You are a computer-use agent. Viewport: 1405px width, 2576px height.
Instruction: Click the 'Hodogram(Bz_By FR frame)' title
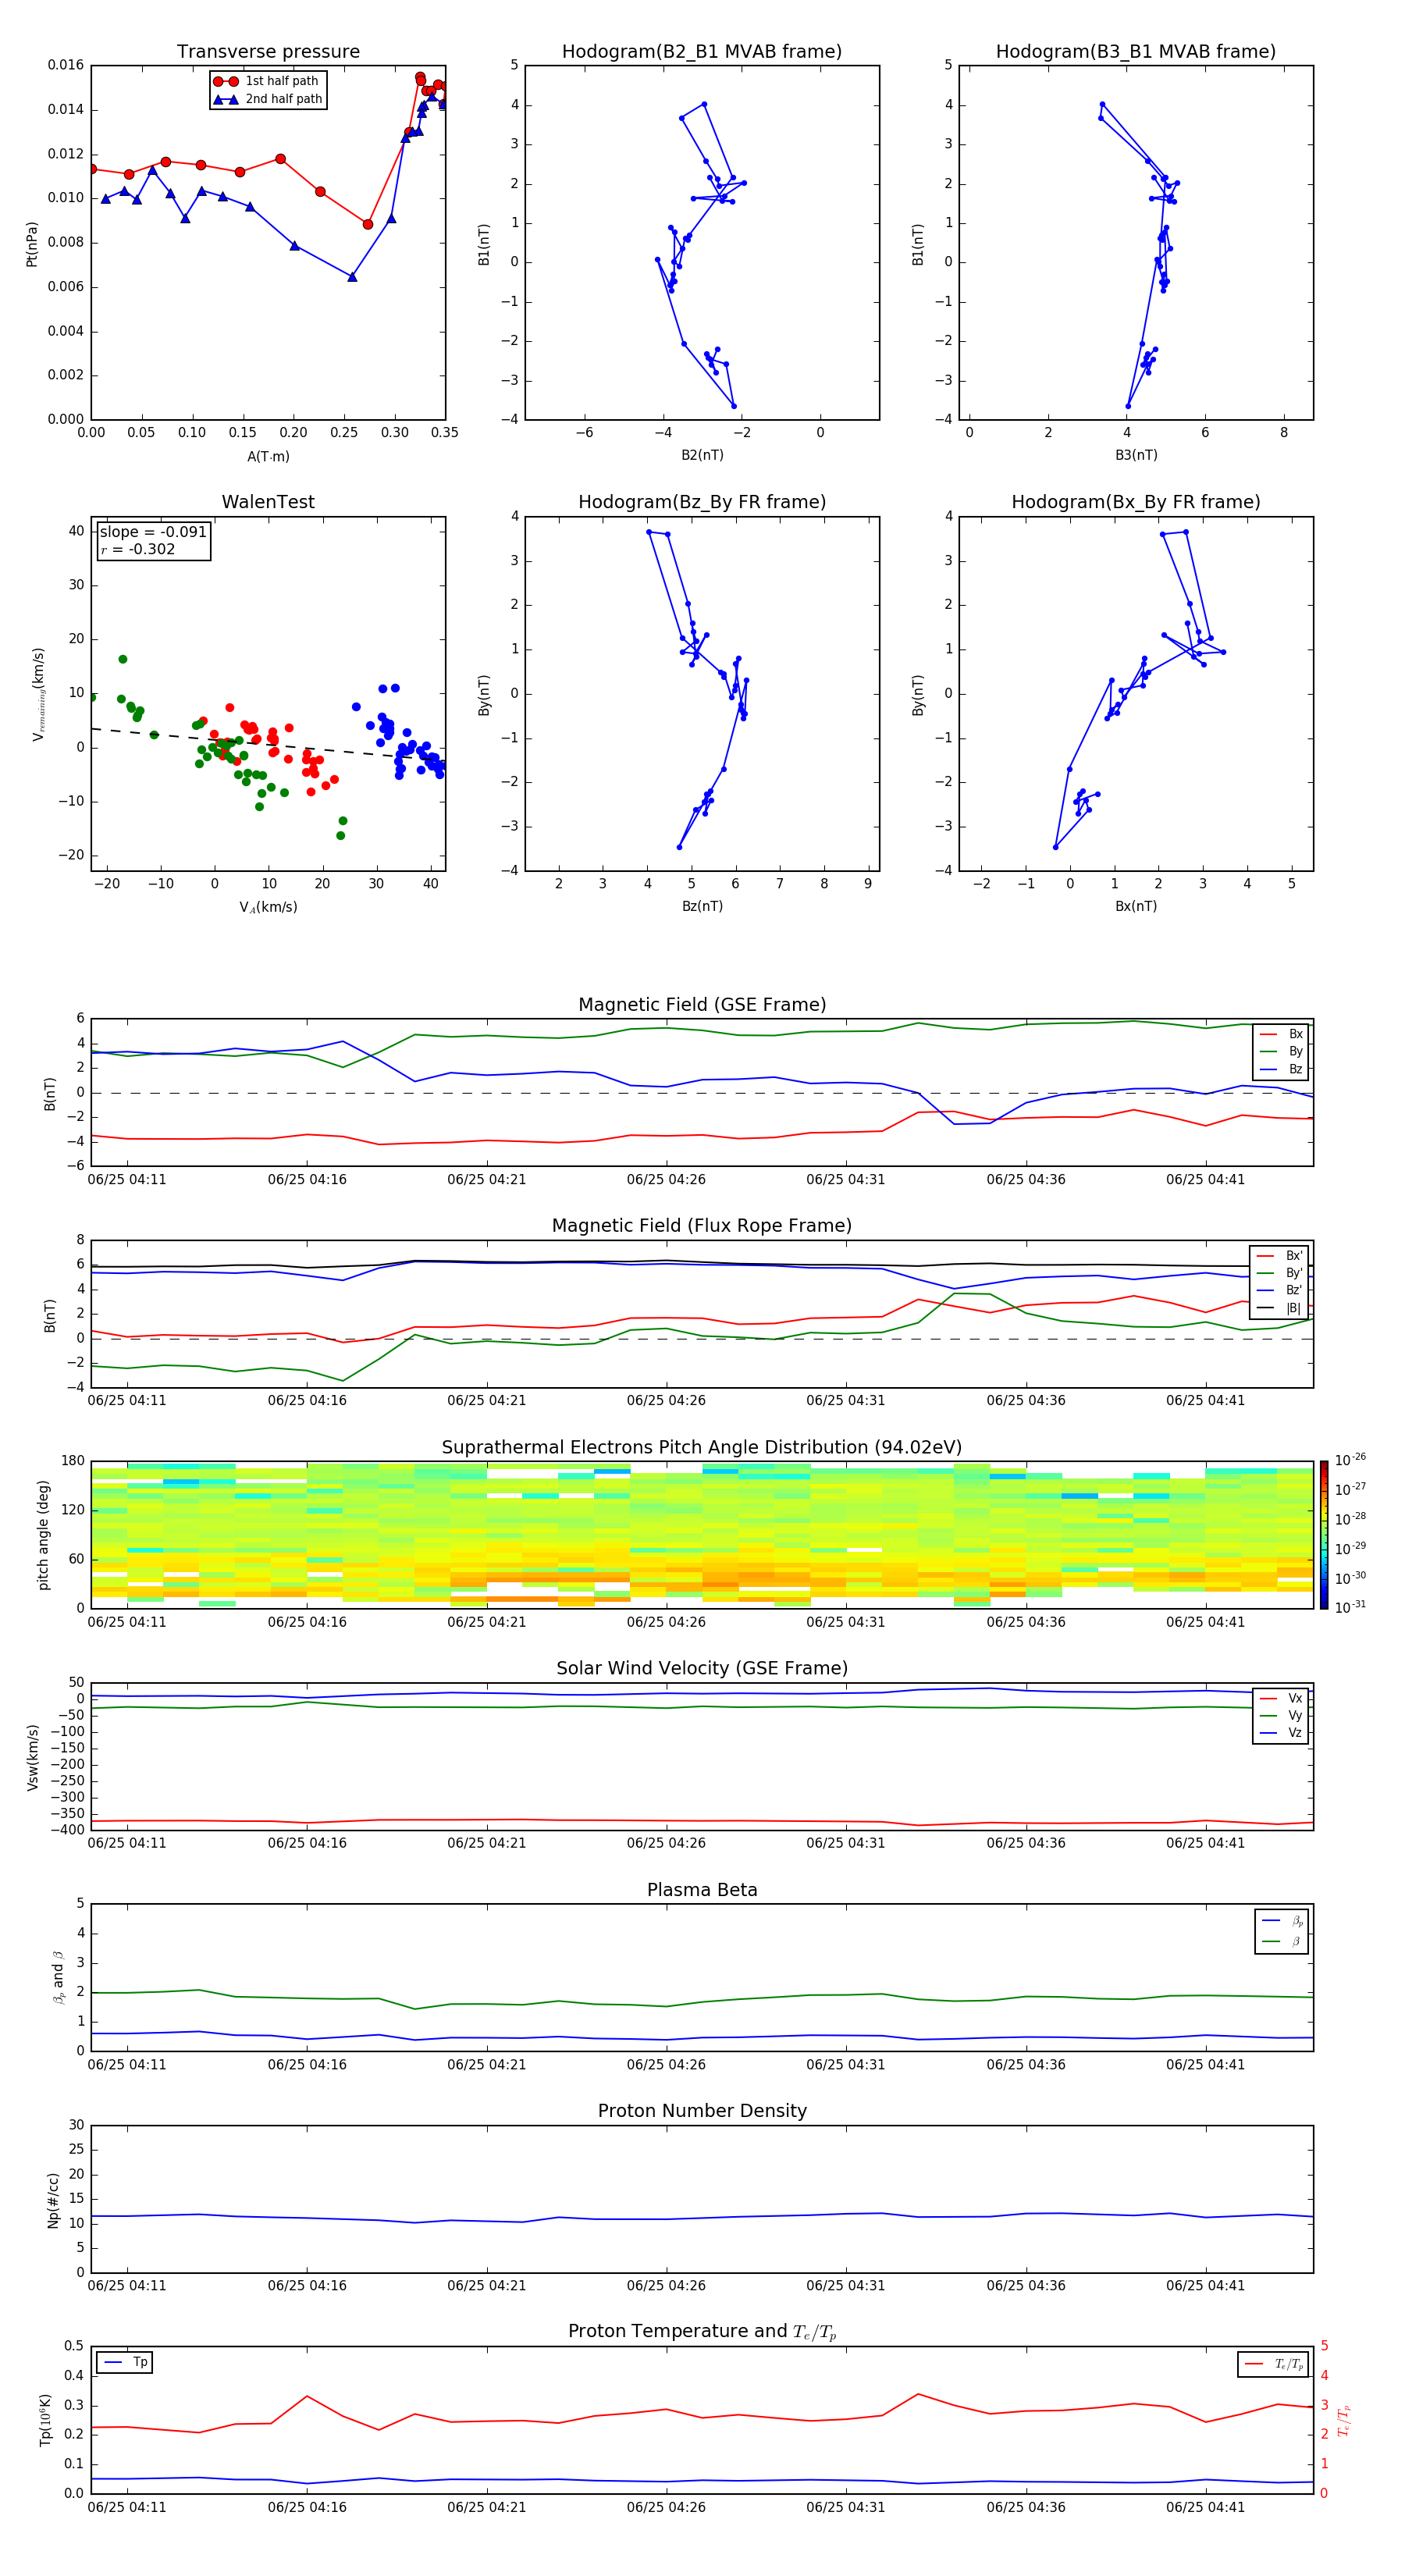pos(701,502)
